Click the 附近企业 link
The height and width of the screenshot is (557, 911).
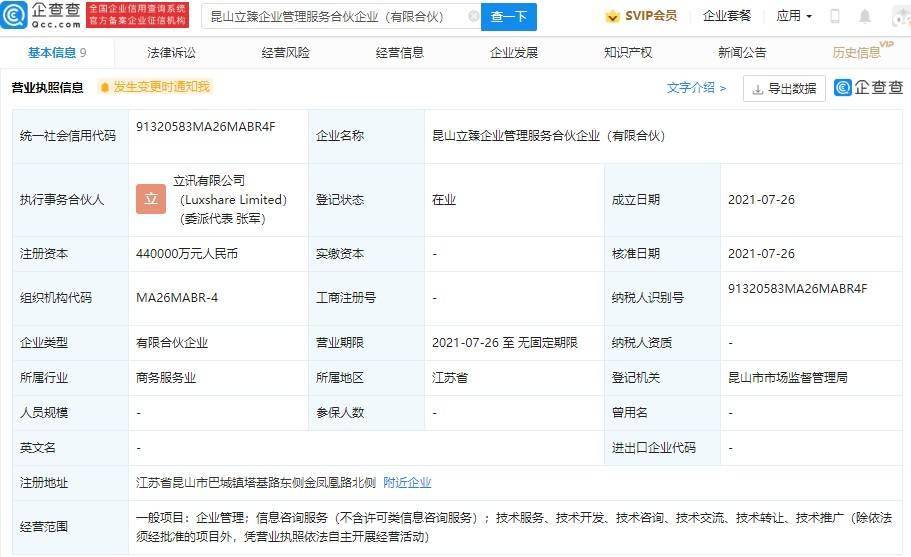[x=407, y=483]
